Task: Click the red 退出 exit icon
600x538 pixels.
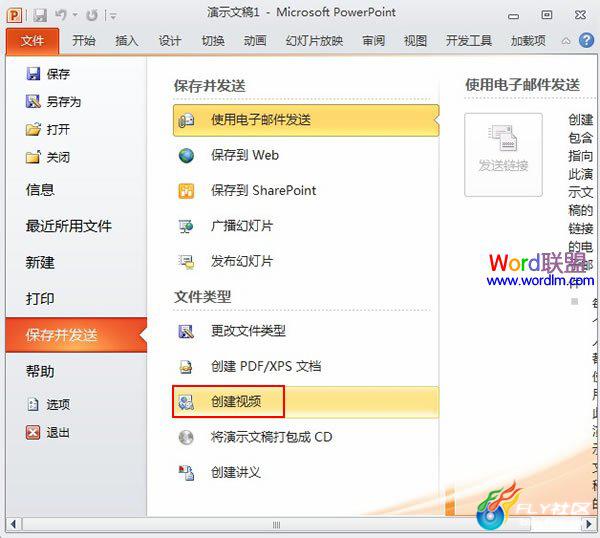Action: pos(33,433)
